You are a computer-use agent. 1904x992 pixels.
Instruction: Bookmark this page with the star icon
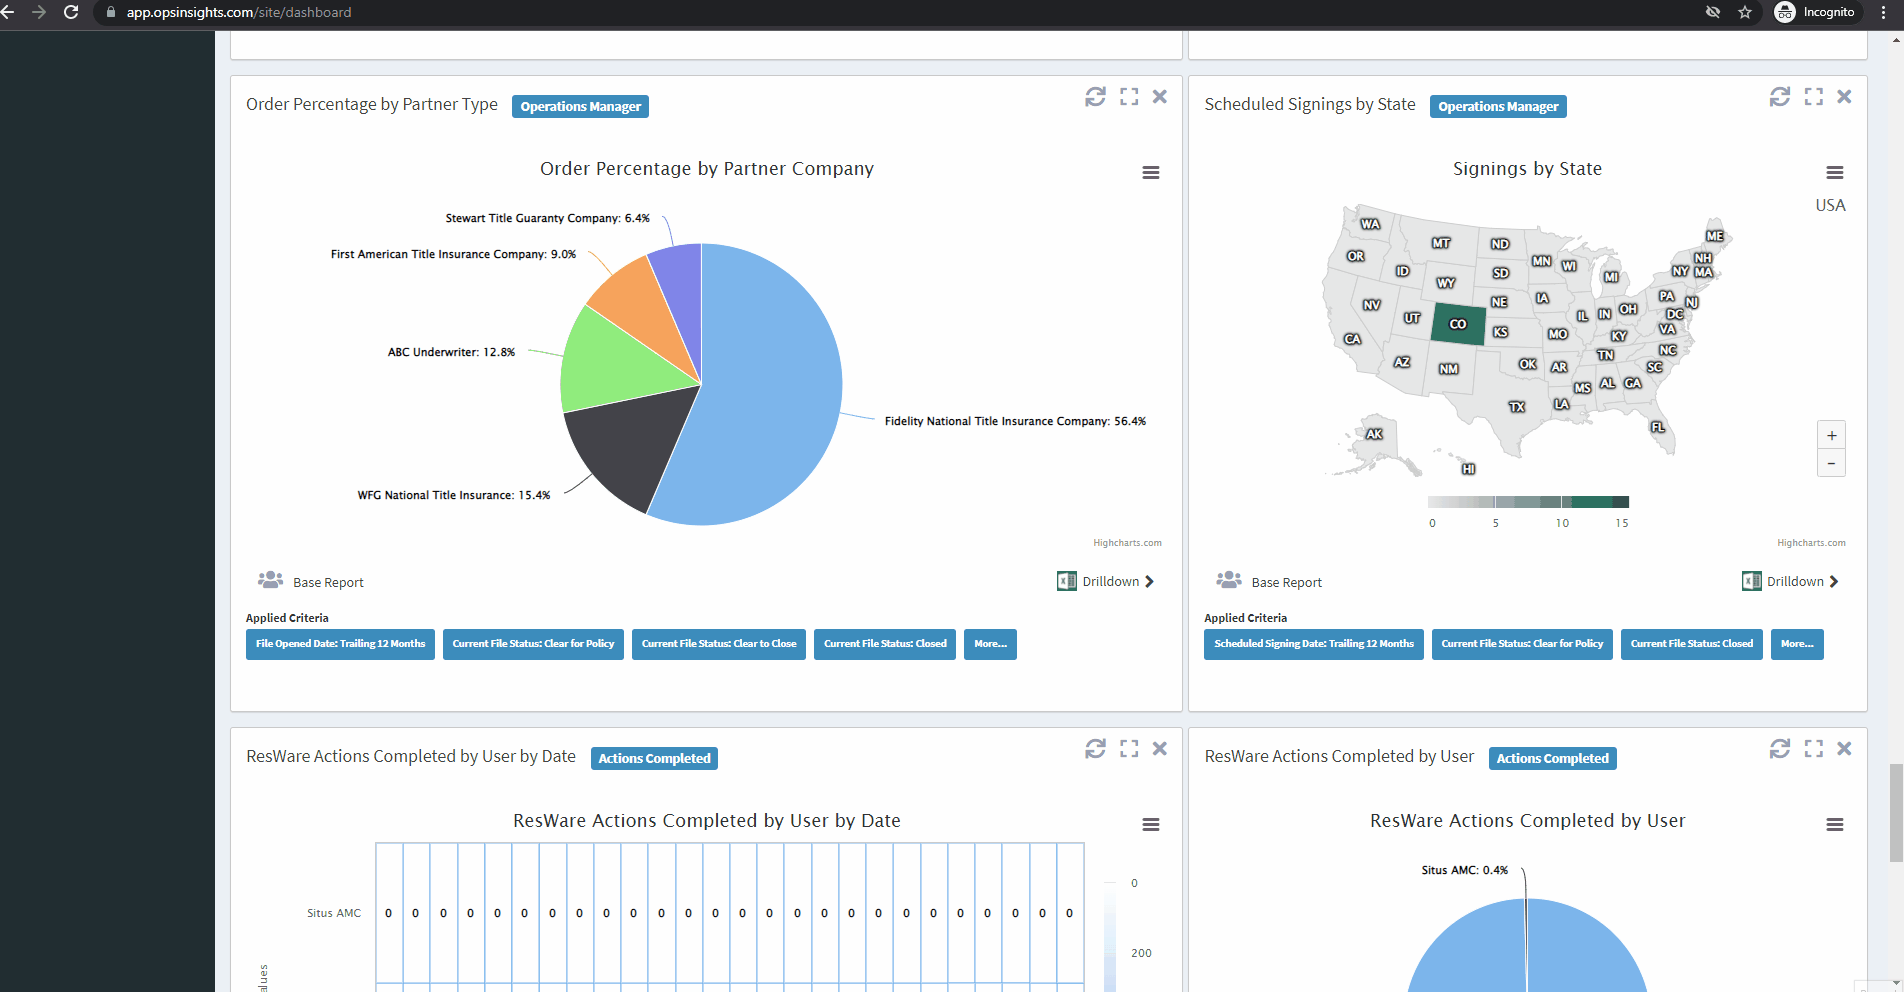point(1745,13)
